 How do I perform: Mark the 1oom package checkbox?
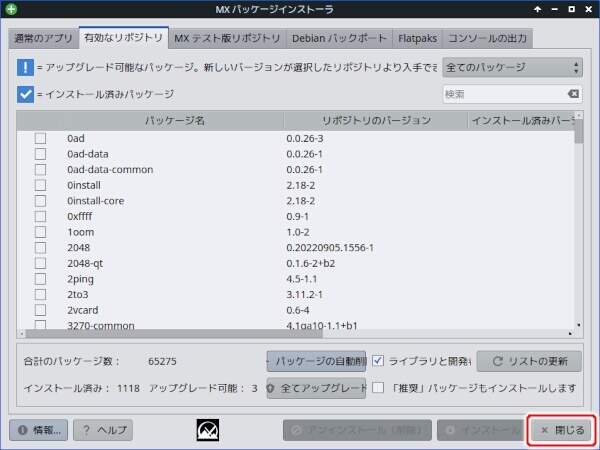40,232
